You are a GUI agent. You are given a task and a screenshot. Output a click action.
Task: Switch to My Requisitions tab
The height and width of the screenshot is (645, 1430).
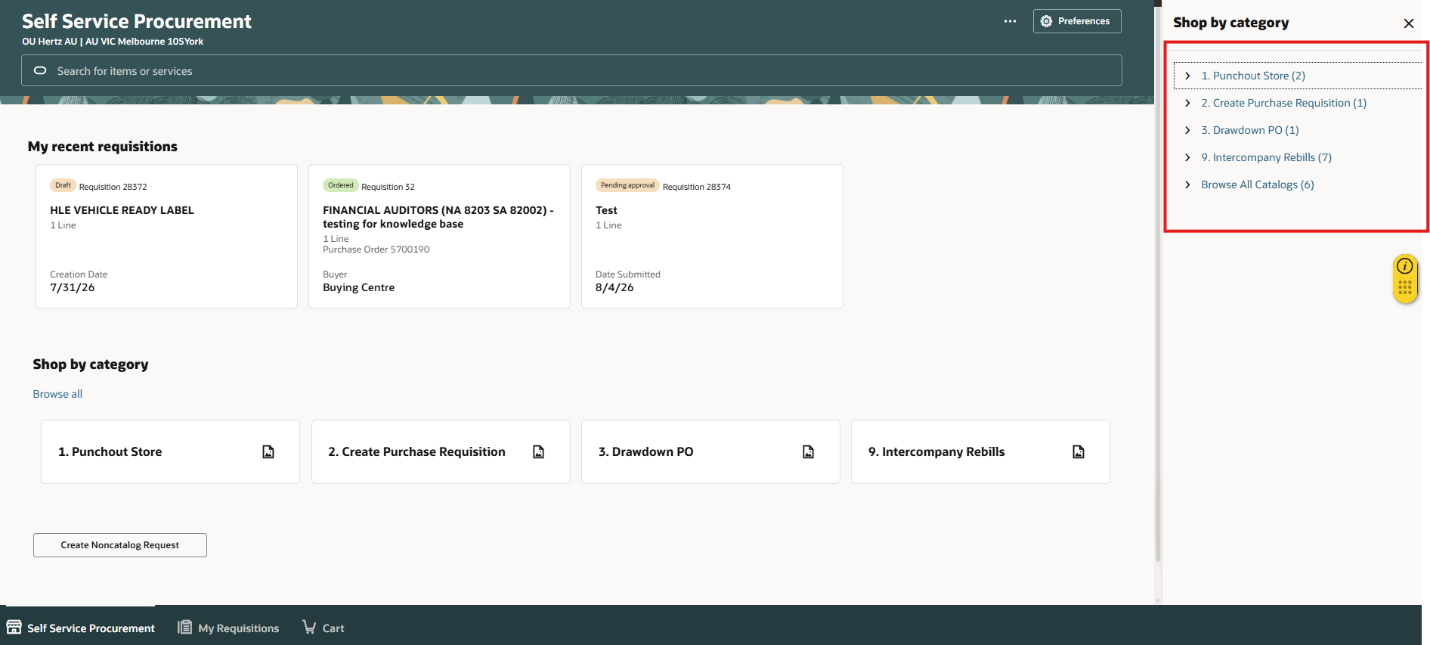(x=228, y=627)
